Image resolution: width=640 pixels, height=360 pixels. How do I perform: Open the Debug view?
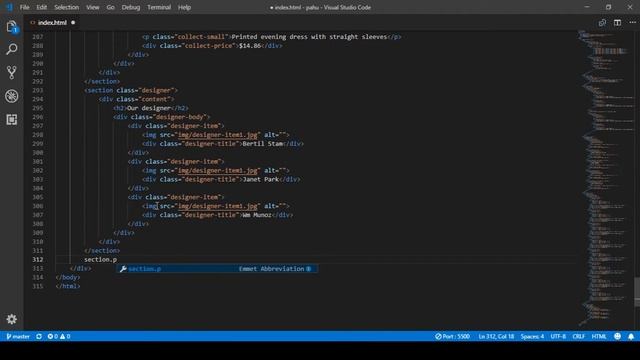click(x=11, y=96)
